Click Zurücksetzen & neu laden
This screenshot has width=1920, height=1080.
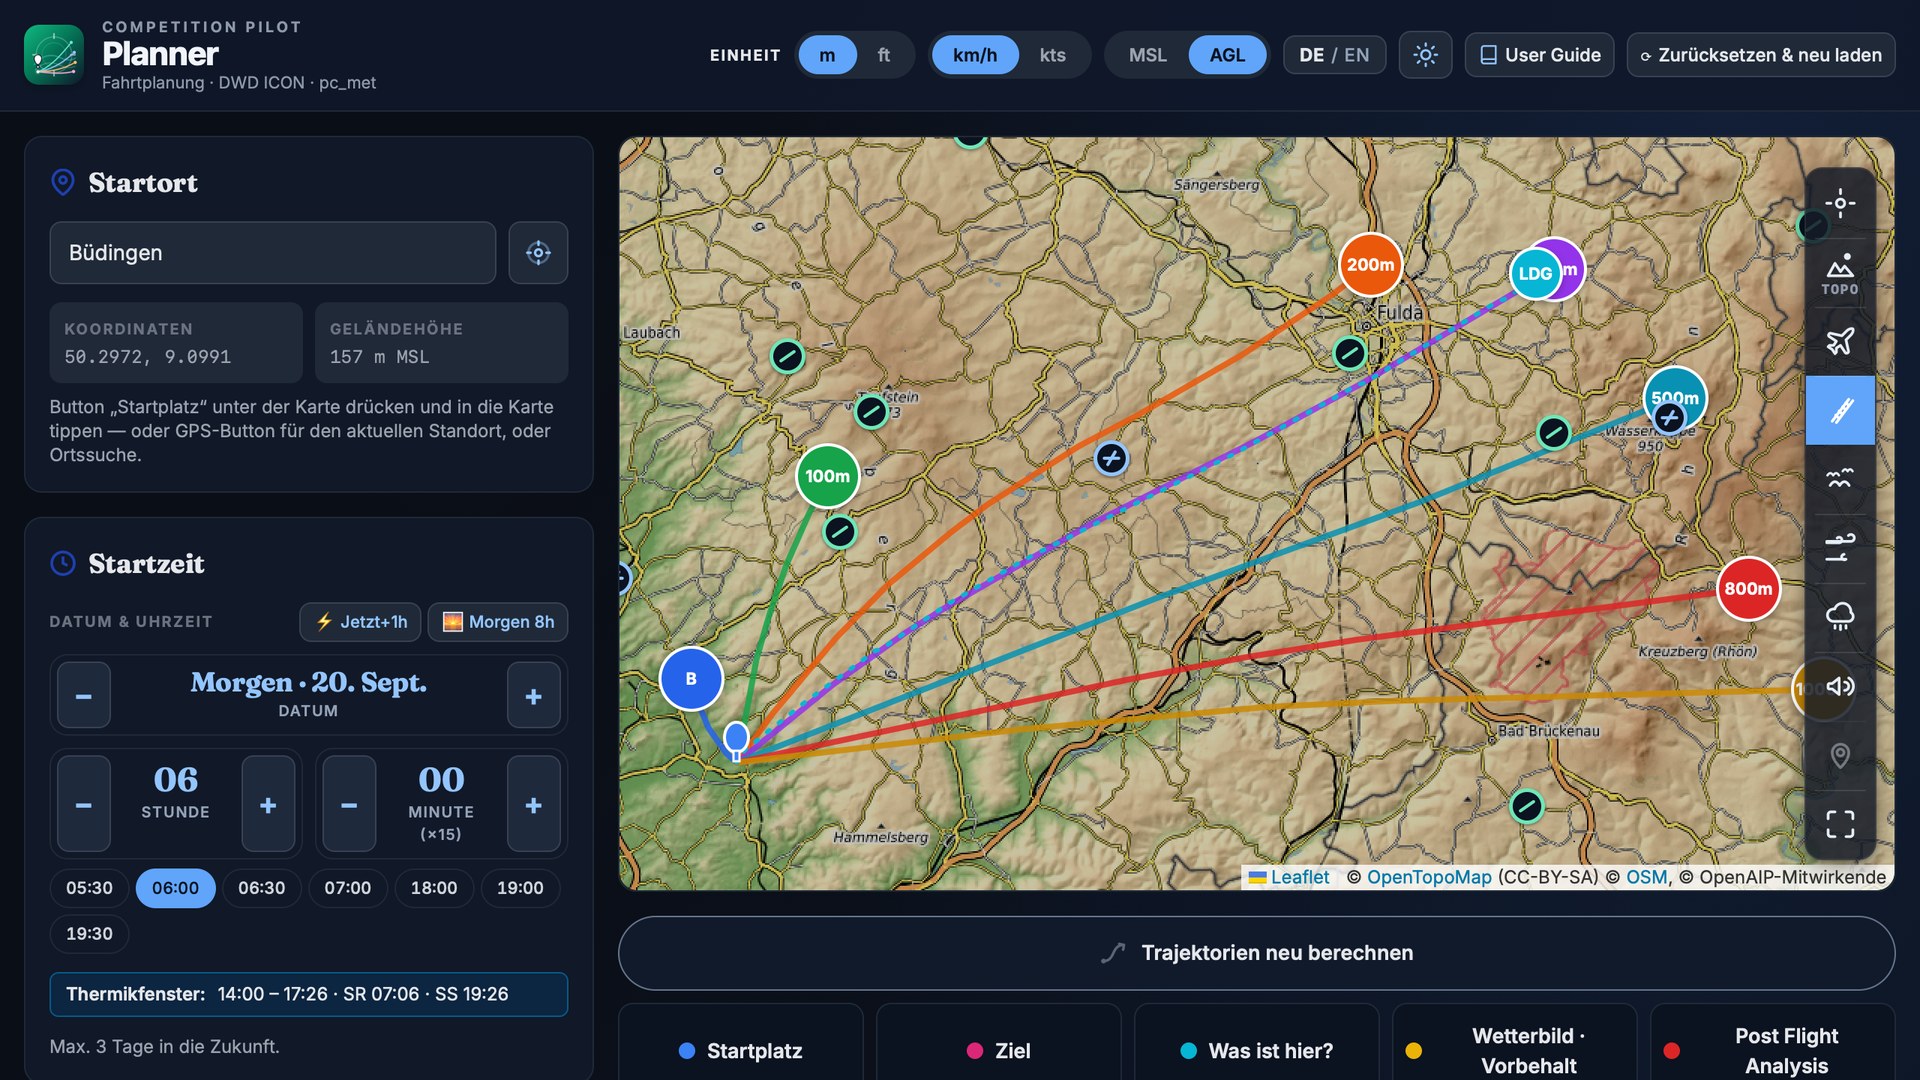point(1761,55)
